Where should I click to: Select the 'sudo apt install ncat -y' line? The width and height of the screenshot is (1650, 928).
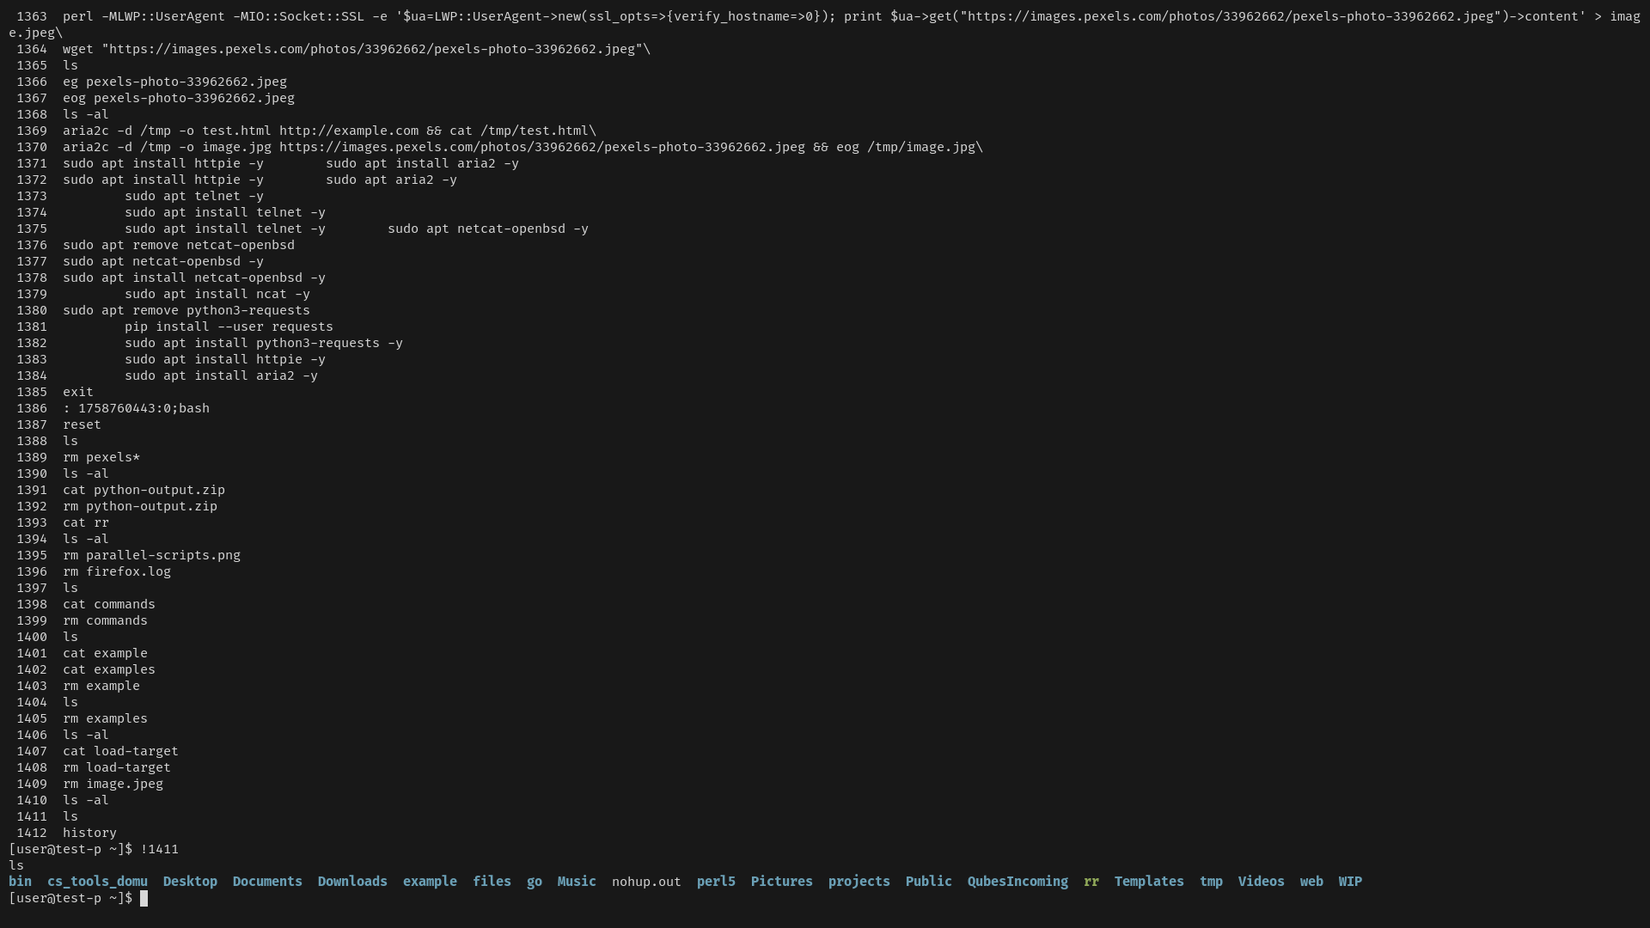tap(217, 294)
